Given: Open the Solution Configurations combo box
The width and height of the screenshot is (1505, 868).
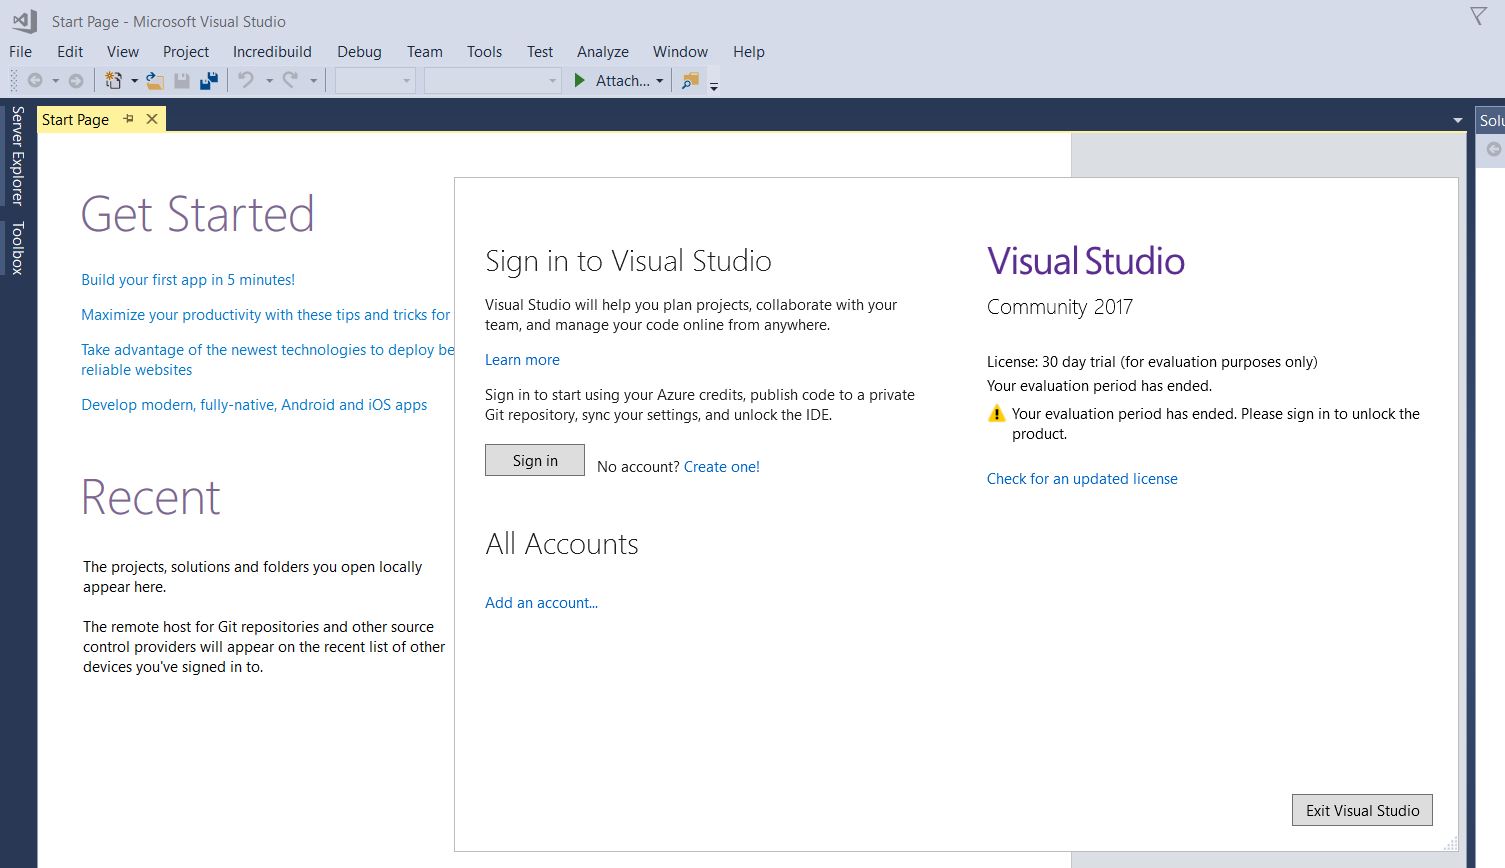Looking at the screenshot, I should click(375, 81).
